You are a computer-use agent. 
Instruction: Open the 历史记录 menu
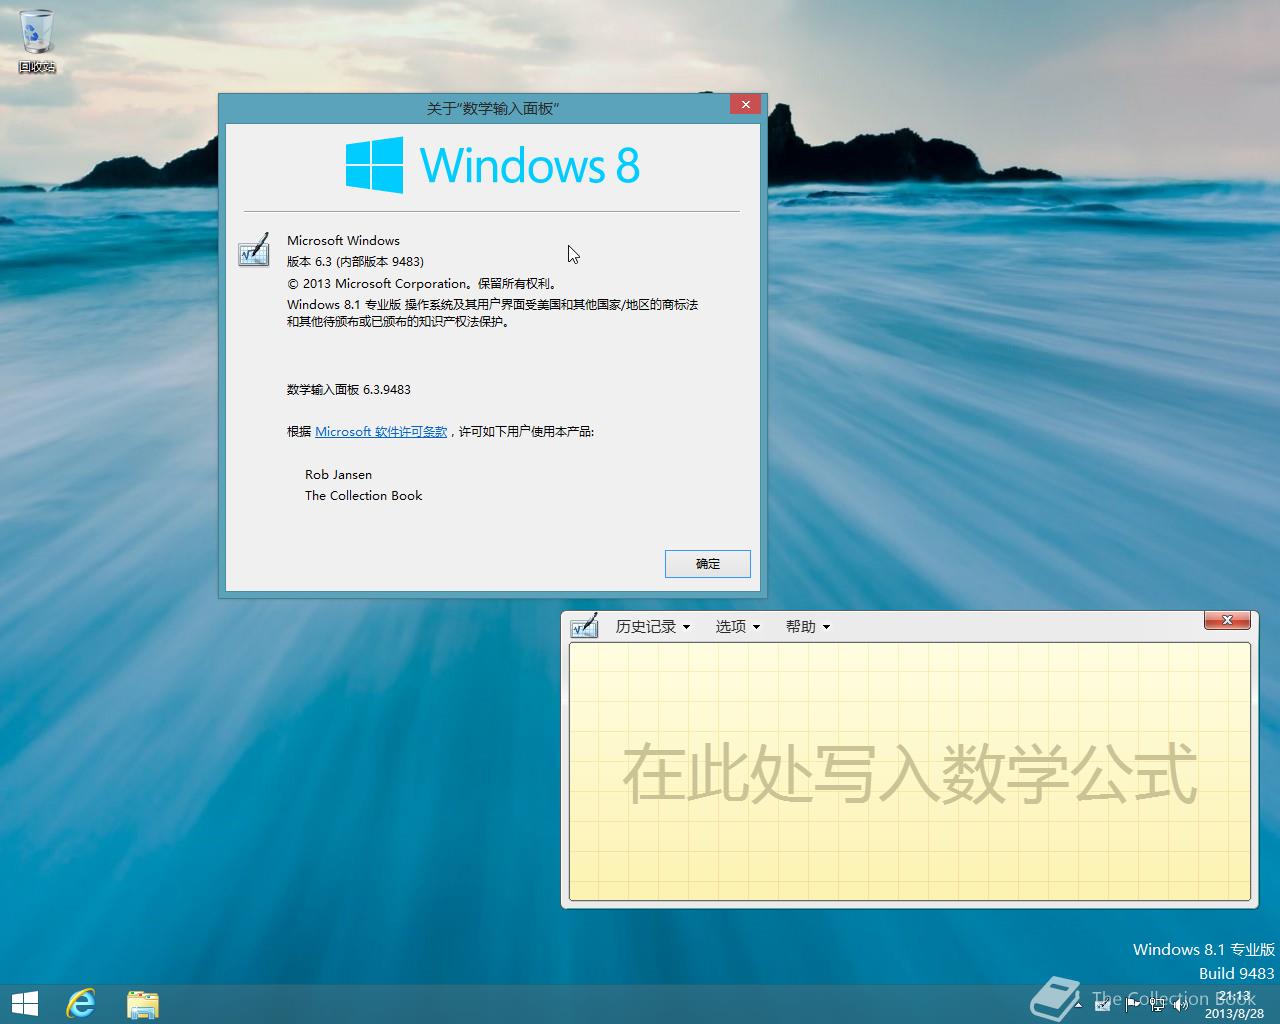[x=653, y=626]
